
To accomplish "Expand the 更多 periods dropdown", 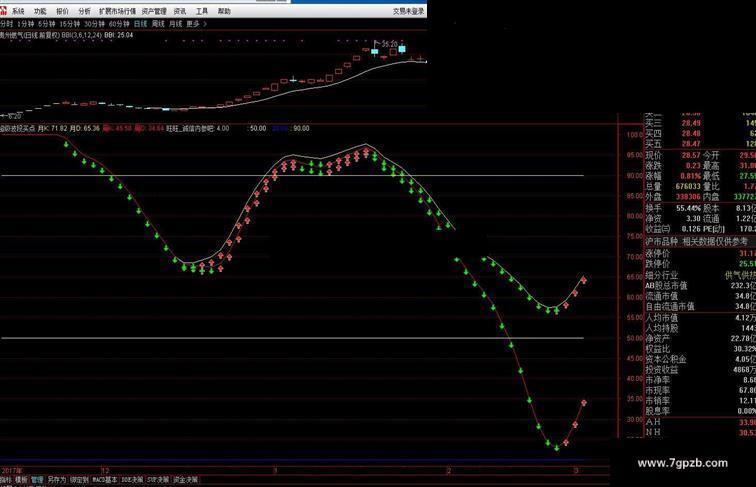I will pos(196,24).
